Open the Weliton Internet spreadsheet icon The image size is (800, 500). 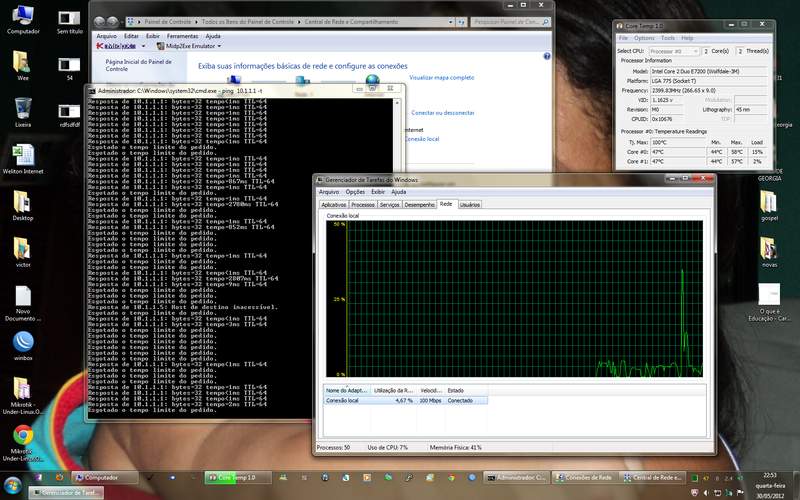[x=23, y=159]
